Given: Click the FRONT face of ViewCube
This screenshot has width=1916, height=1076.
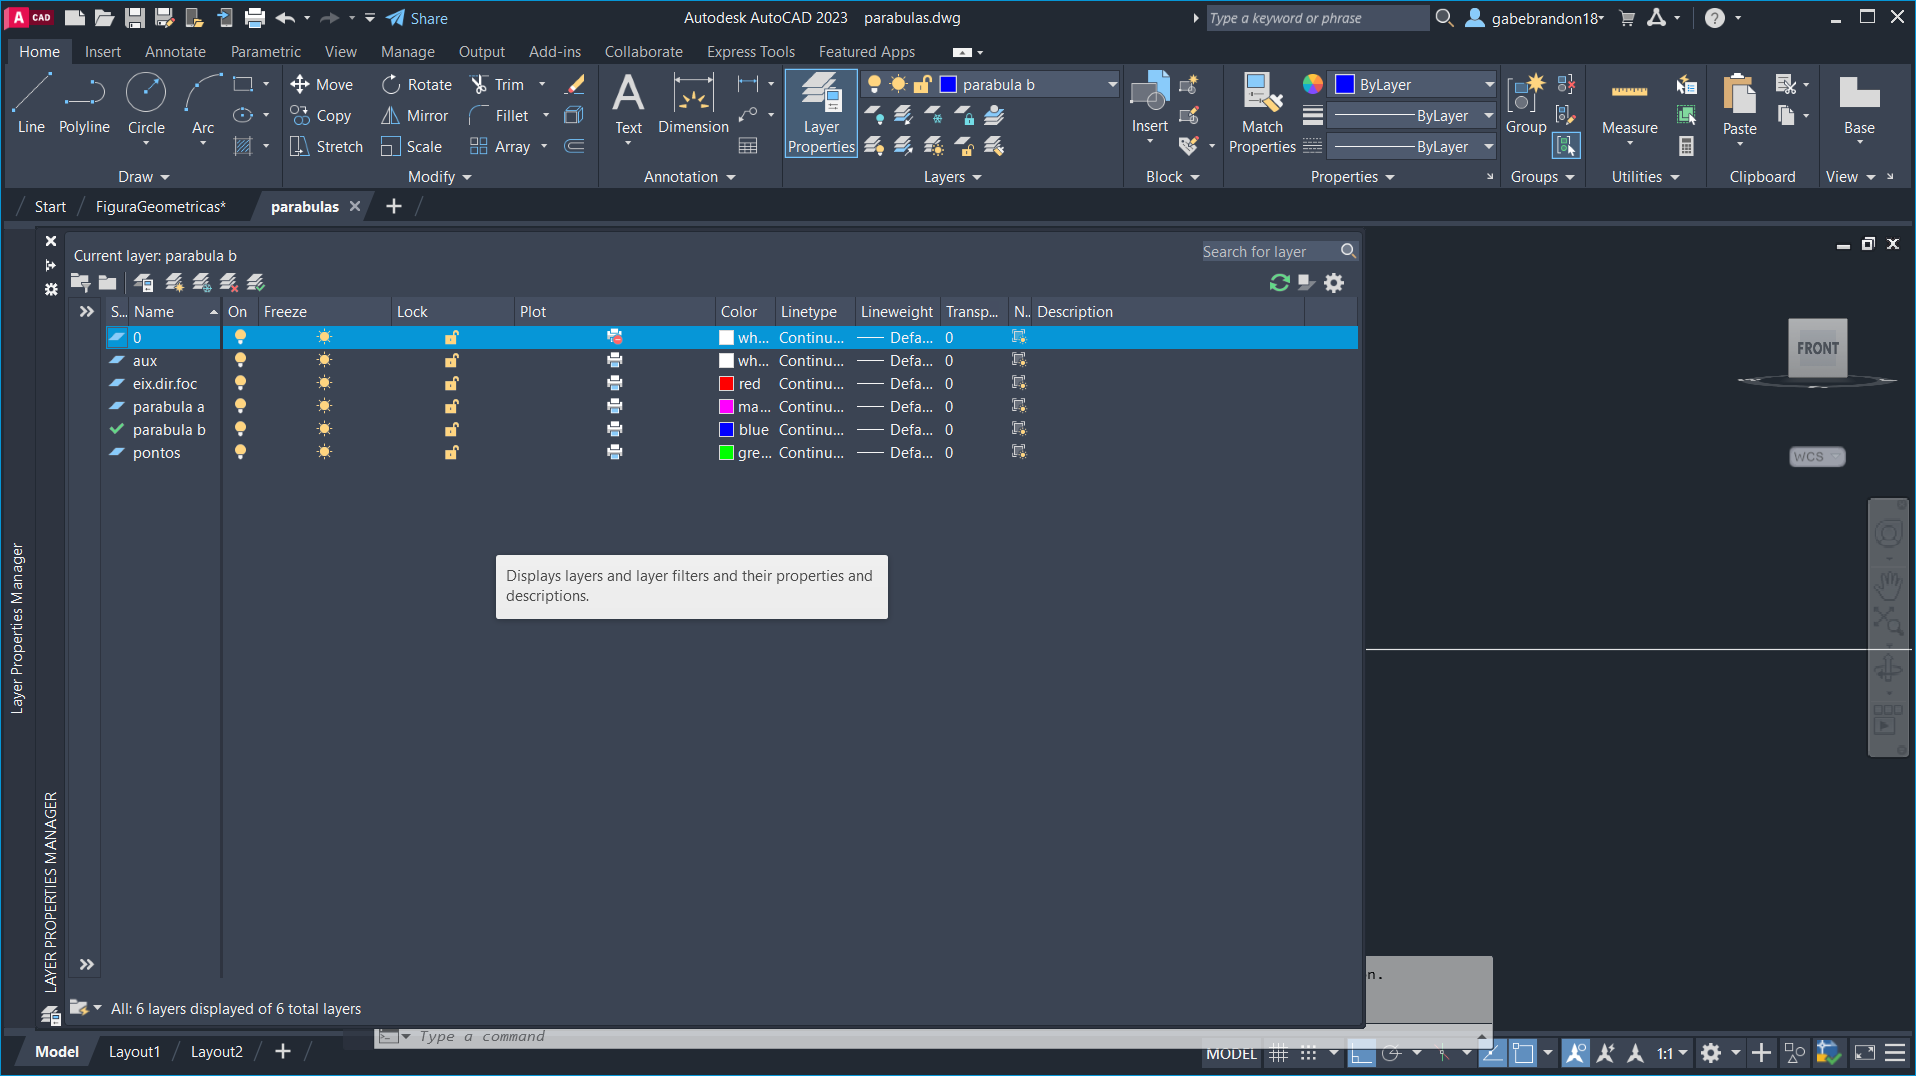Looking at the screenshot, I should 1817,348.
